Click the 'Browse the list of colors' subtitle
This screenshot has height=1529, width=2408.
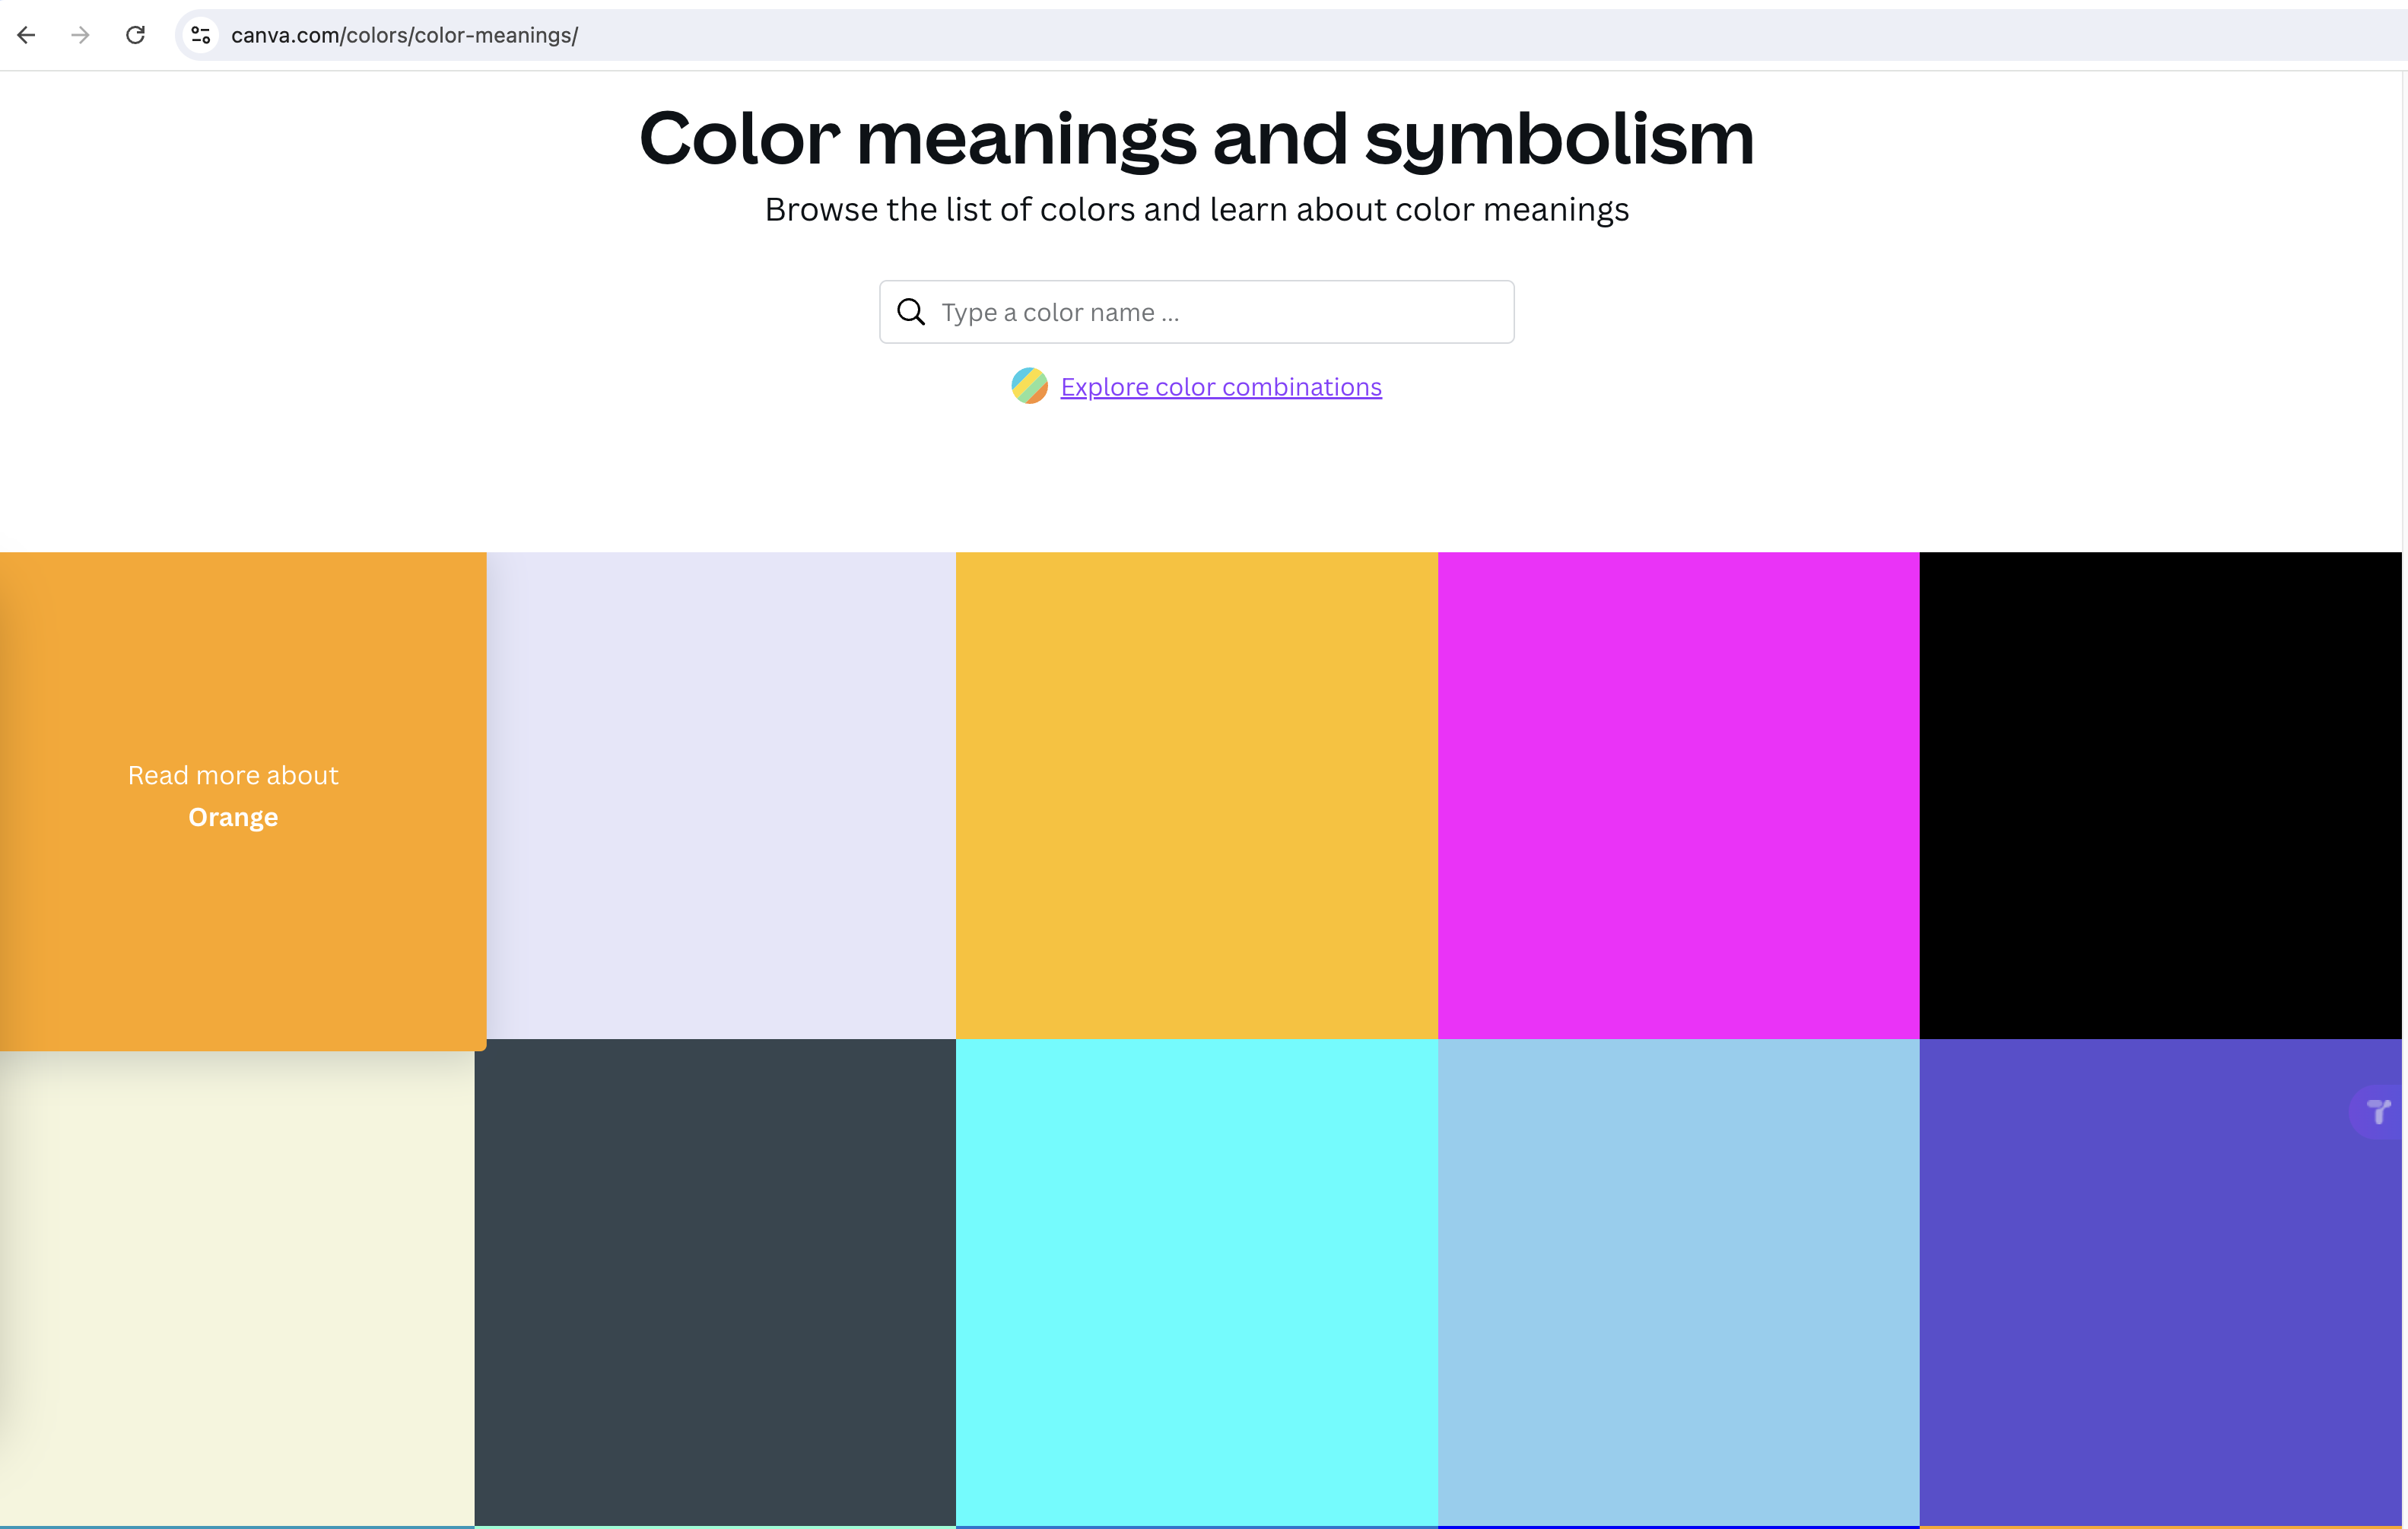pos(1197,209)
